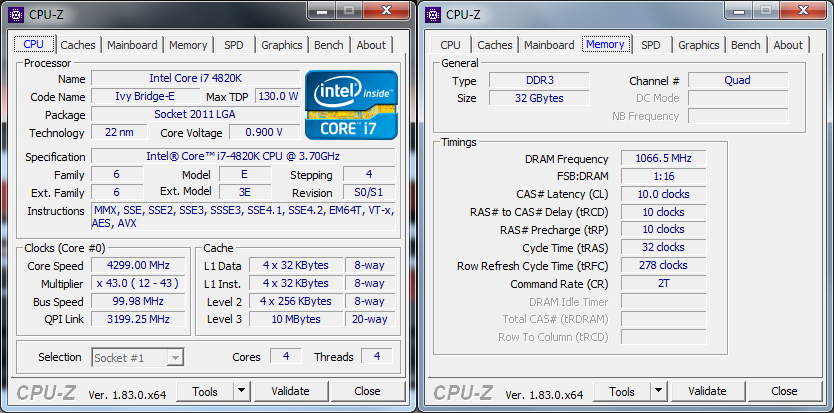Click memory type value 'DDR3'
Screen dimensions: 834x413
click(539, 80)
